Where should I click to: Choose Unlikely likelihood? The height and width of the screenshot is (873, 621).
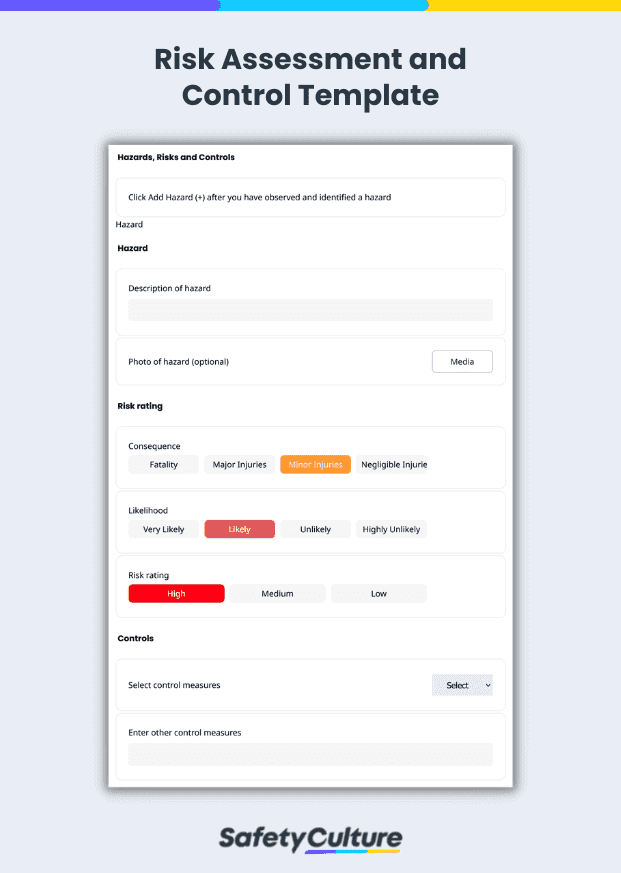coord(315,528)
